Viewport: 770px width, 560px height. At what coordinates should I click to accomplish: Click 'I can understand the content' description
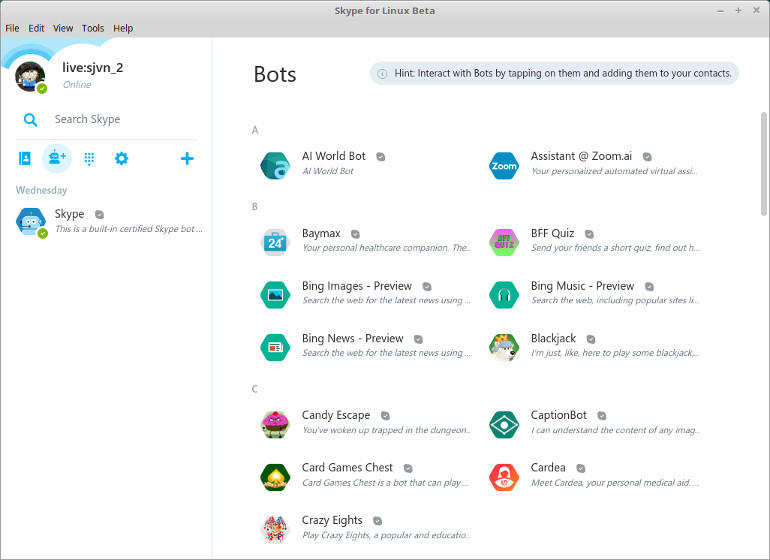615,430
